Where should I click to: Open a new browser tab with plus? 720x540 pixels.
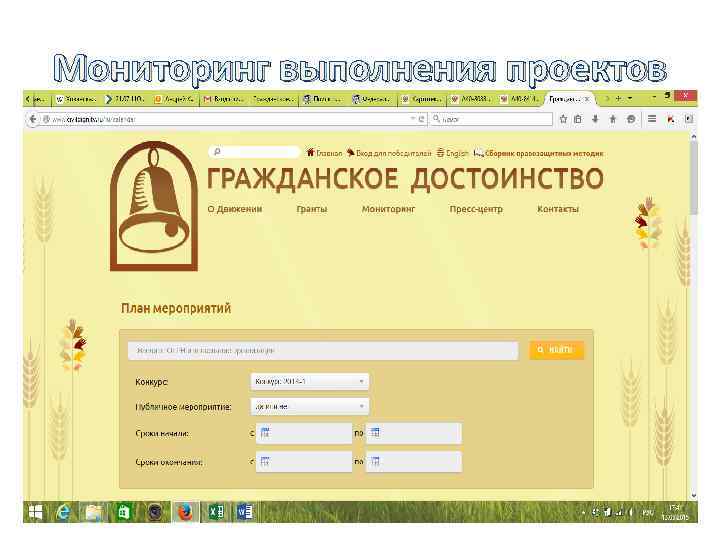(618, 98)
